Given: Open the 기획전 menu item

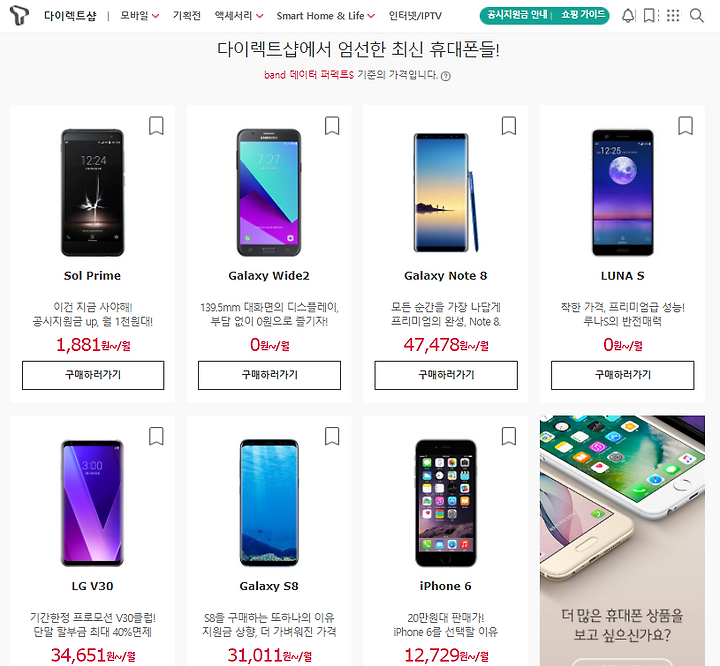Looking at the screenshot, I should (186, 16).
